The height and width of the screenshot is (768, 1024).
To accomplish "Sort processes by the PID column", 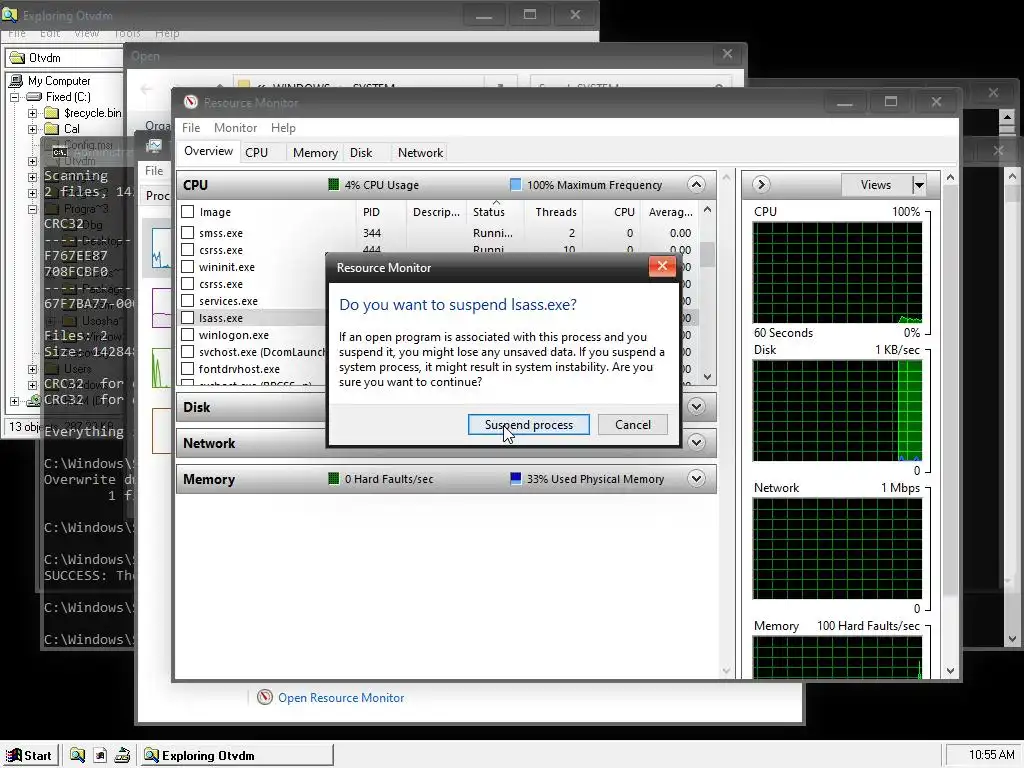I will 371,212.
